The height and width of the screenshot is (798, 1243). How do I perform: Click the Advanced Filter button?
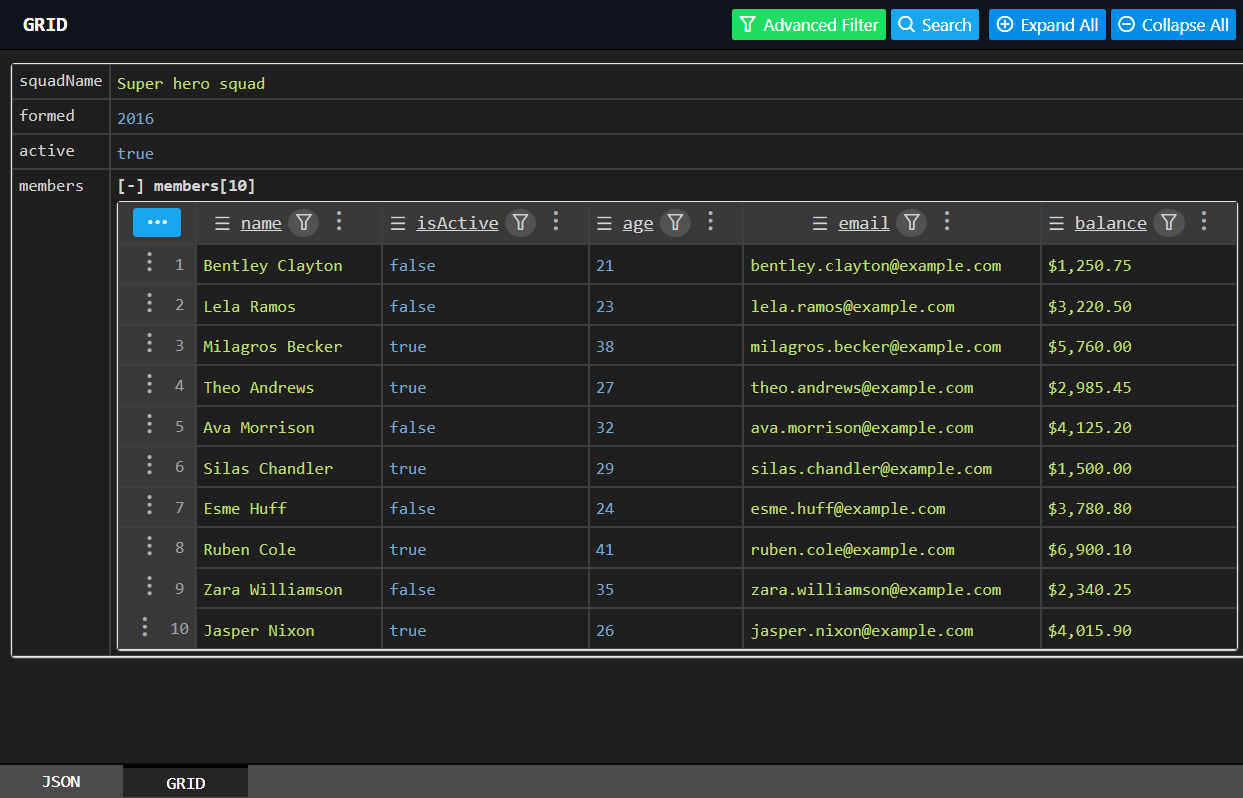point(808,24)
